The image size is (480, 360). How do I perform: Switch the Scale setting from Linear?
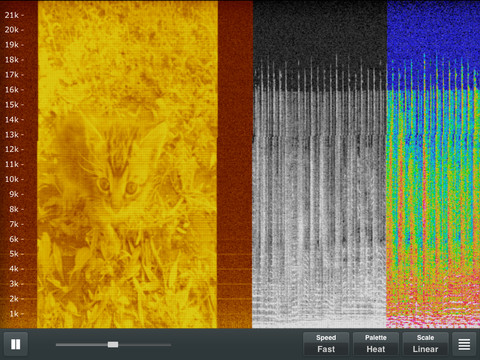tap(425, 344)
